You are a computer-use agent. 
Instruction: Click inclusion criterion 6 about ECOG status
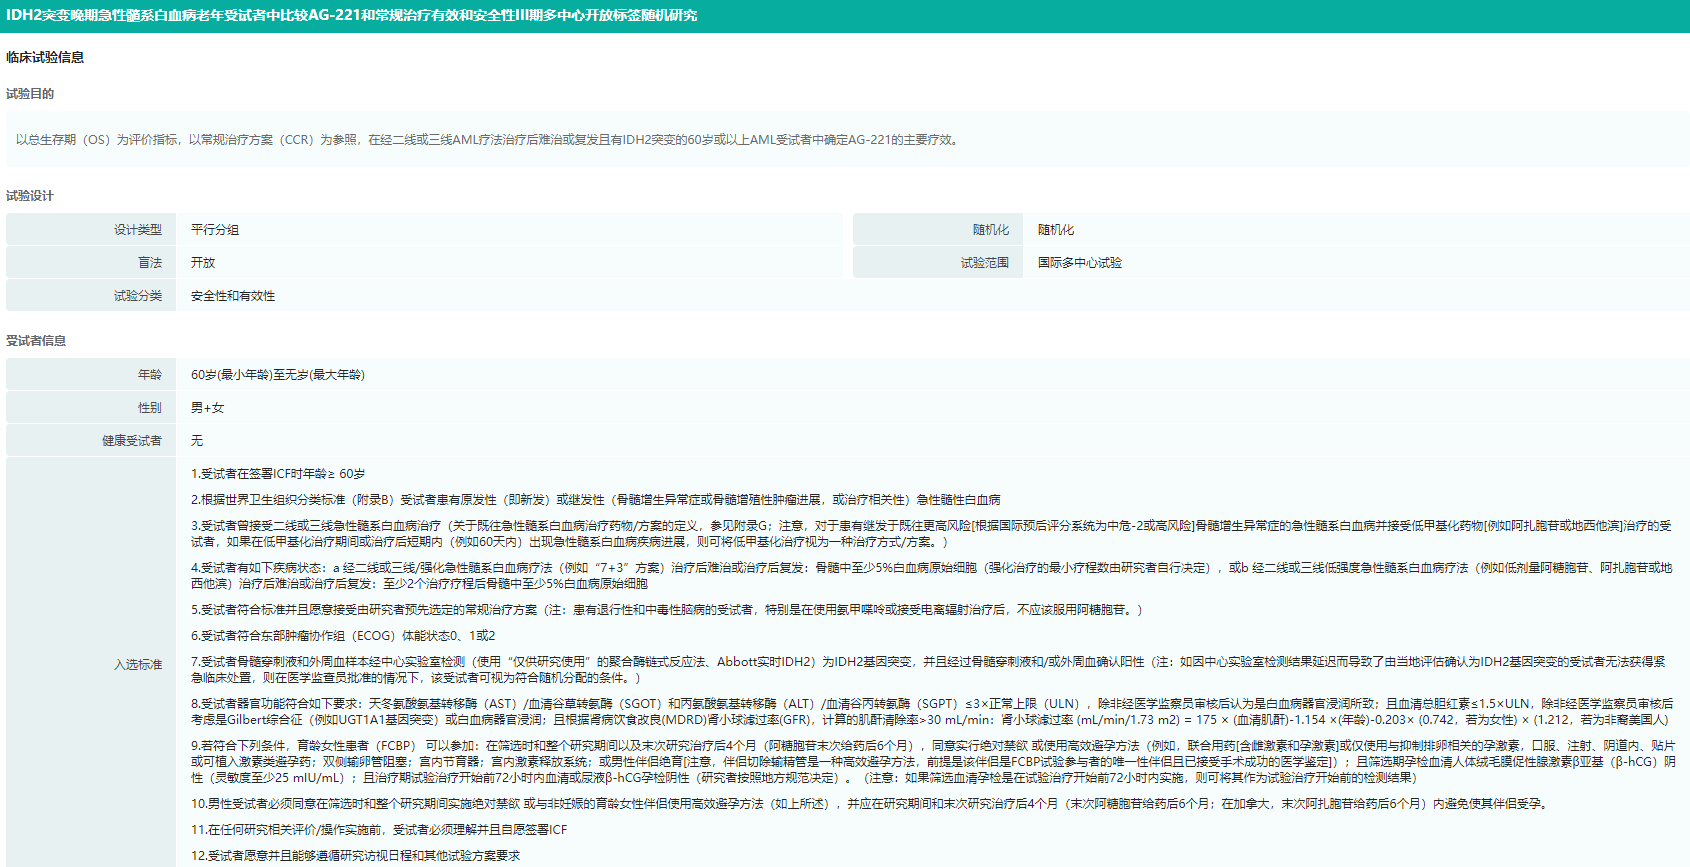[343, 636]
